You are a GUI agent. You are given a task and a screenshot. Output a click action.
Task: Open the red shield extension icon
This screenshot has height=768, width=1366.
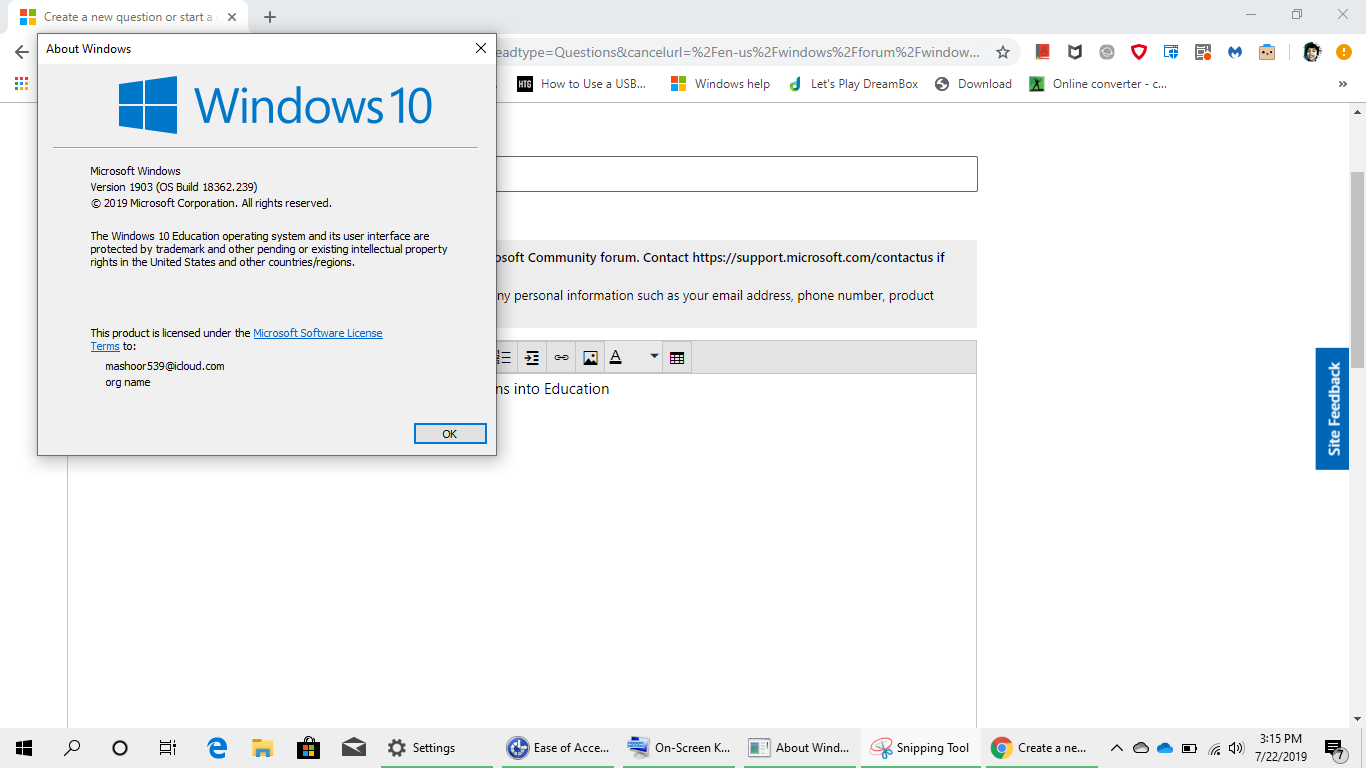[x=1139, y=52]
